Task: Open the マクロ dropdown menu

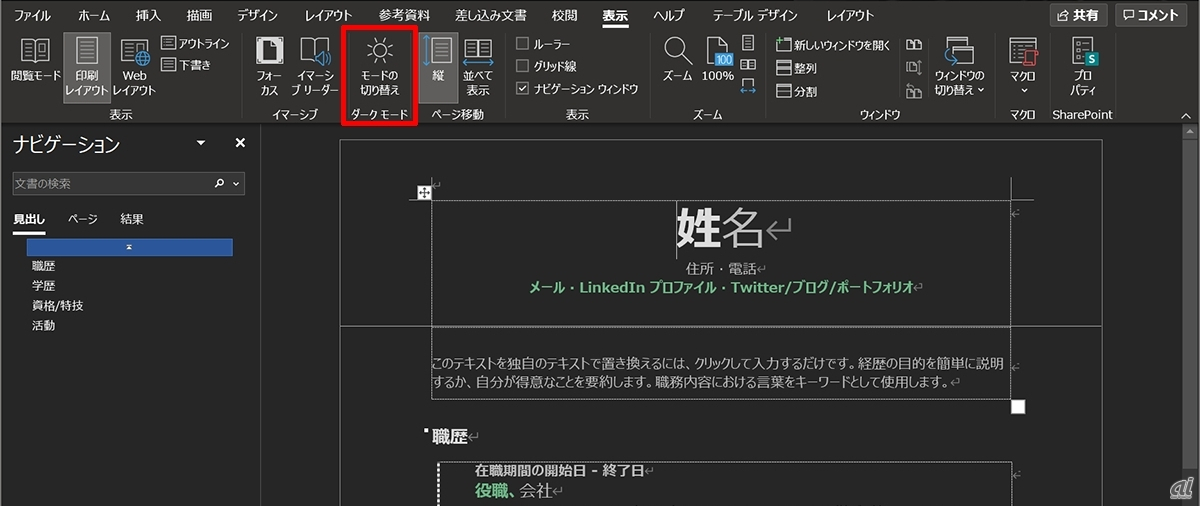Action: click(1022, 66)
